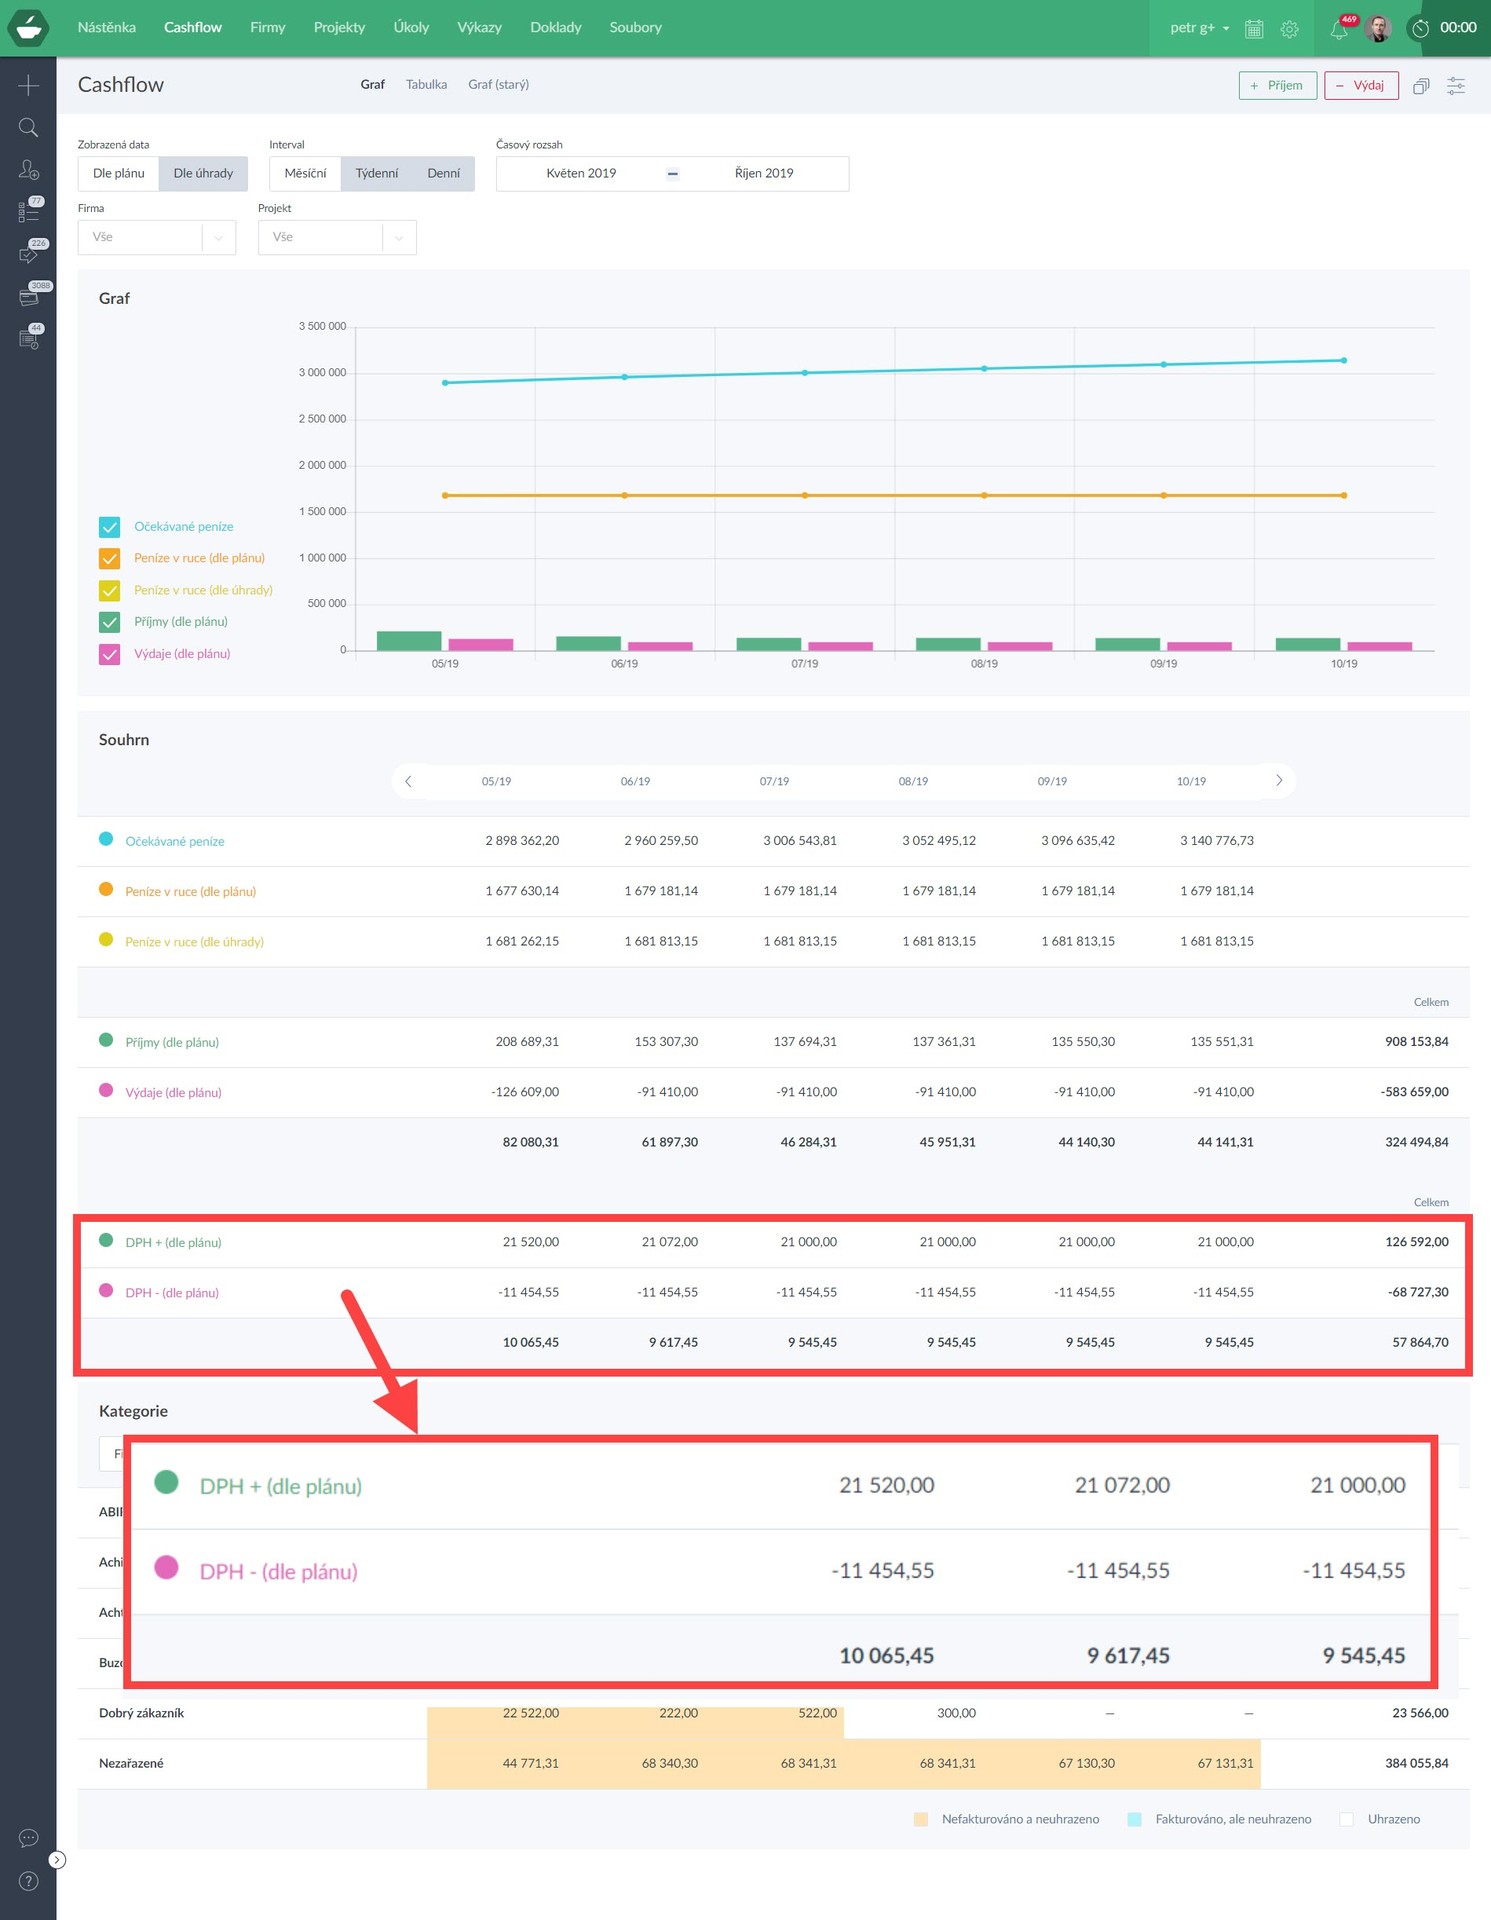Start the timer clock icon
Viewport: 1491px width, 1920px height.
[1420, 28]
